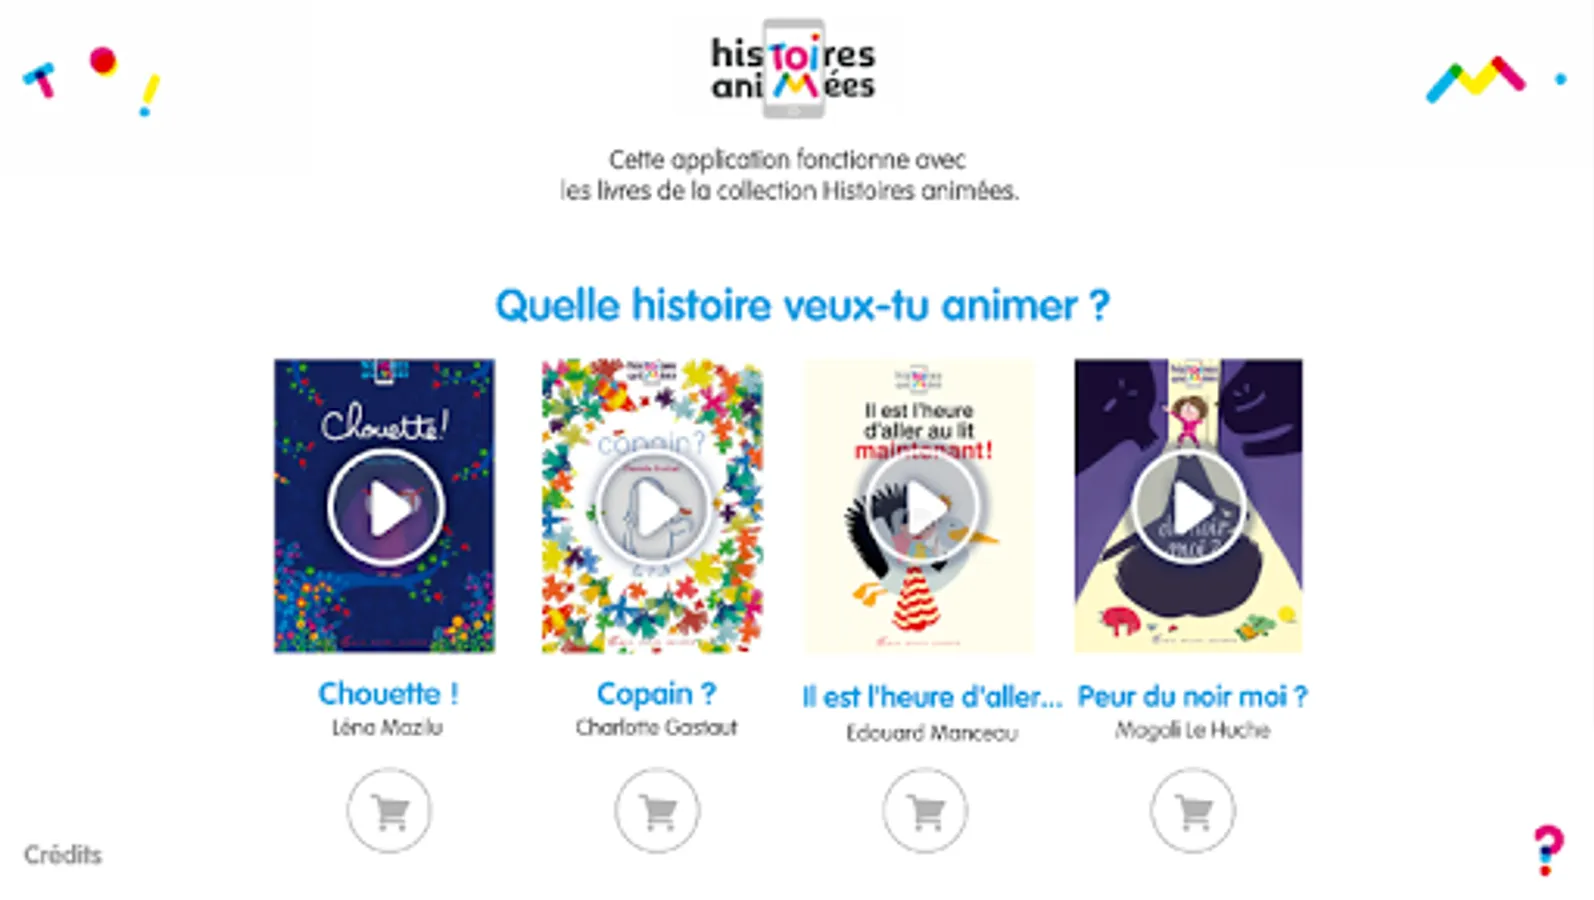This screenshot has width=1594, height=900.
Task: Click the Quelle histoire veux-tu animer heading
Action: pyautogui.click(x=802, y=305)
